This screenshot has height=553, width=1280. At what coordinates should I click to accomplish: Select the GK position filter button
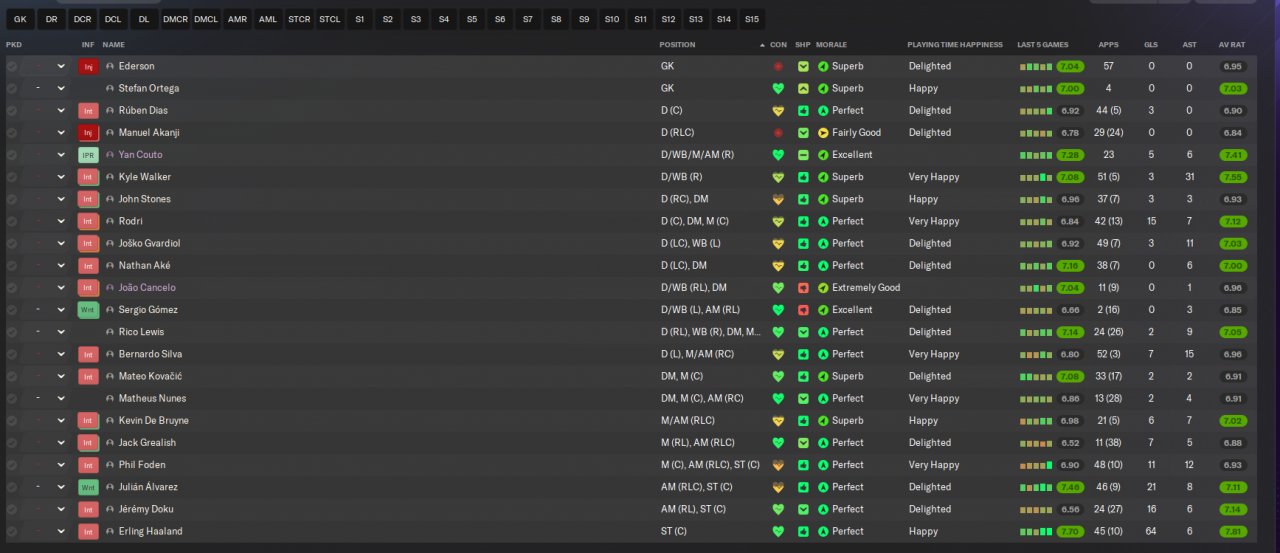[20, 19]
